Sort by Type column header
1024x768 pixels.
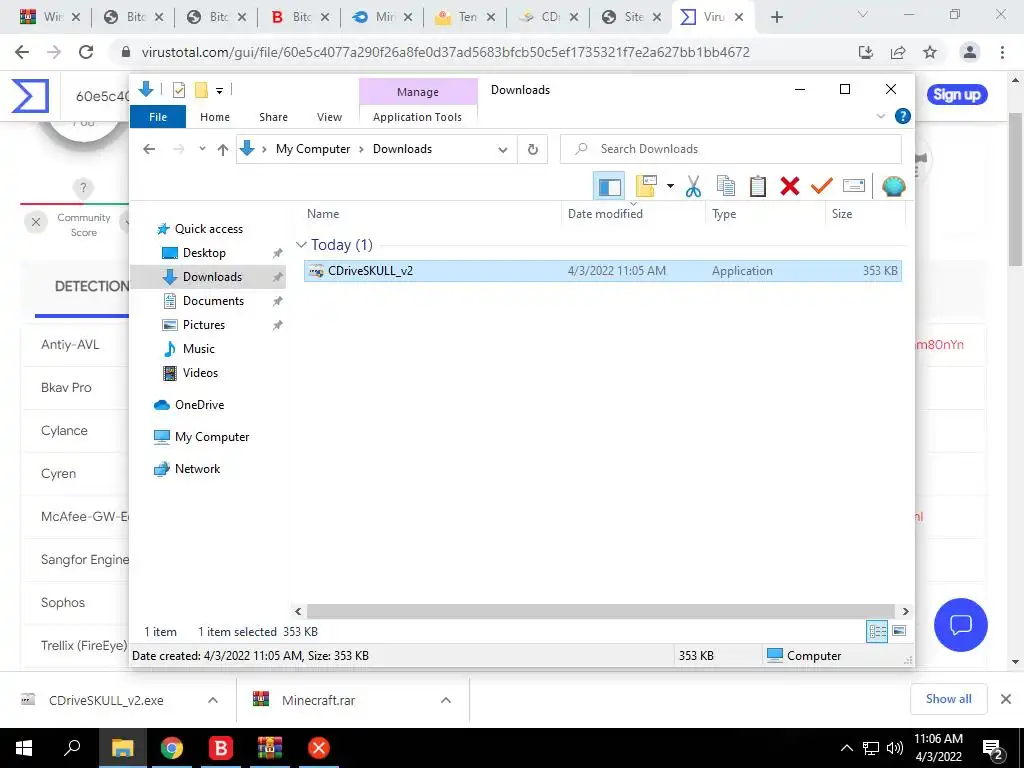(765, 214)
